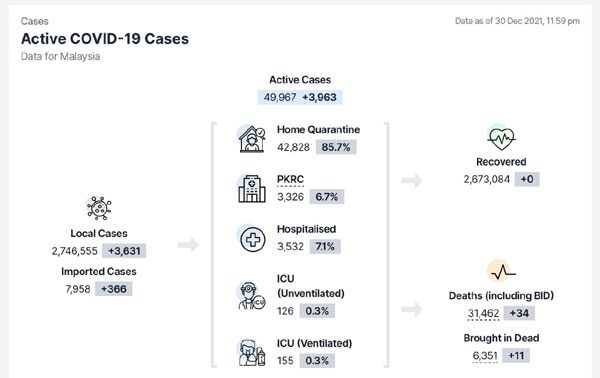Click the arrow pointing to Recovered
The image size is (600, 378).
point(412,180)
